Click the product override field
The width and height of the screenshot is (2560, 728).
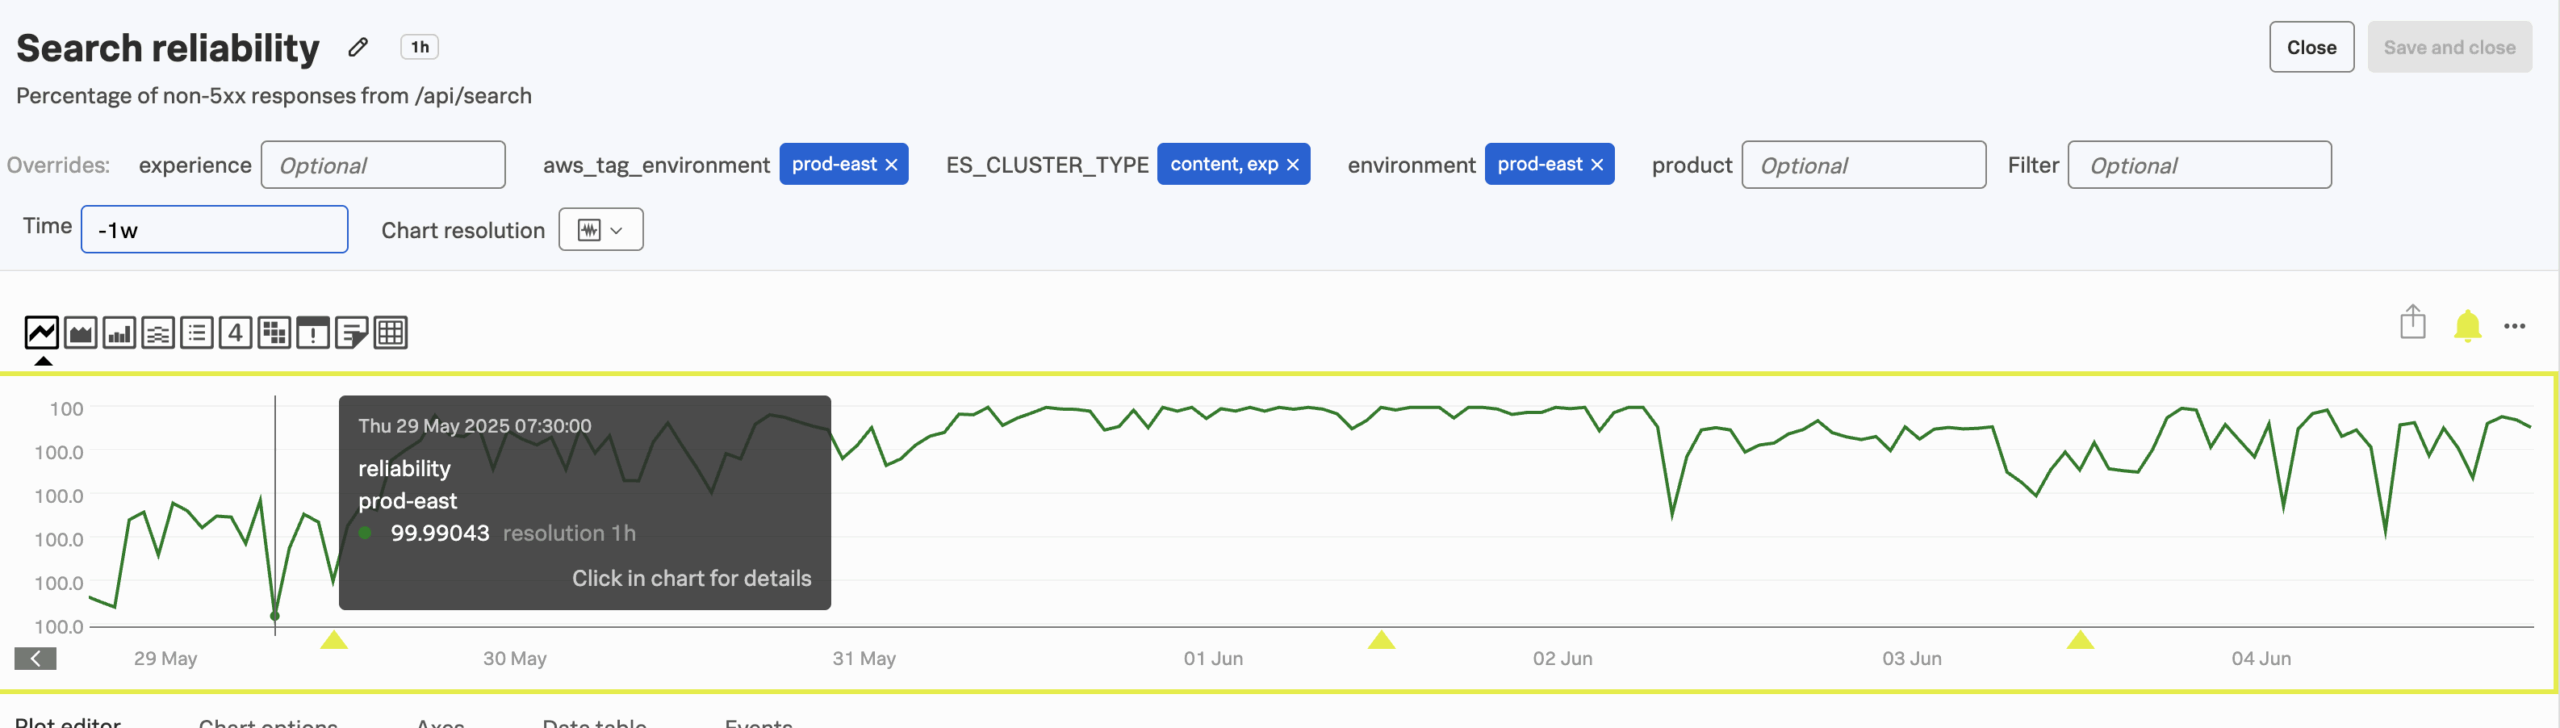click(x=1864, y=165)
